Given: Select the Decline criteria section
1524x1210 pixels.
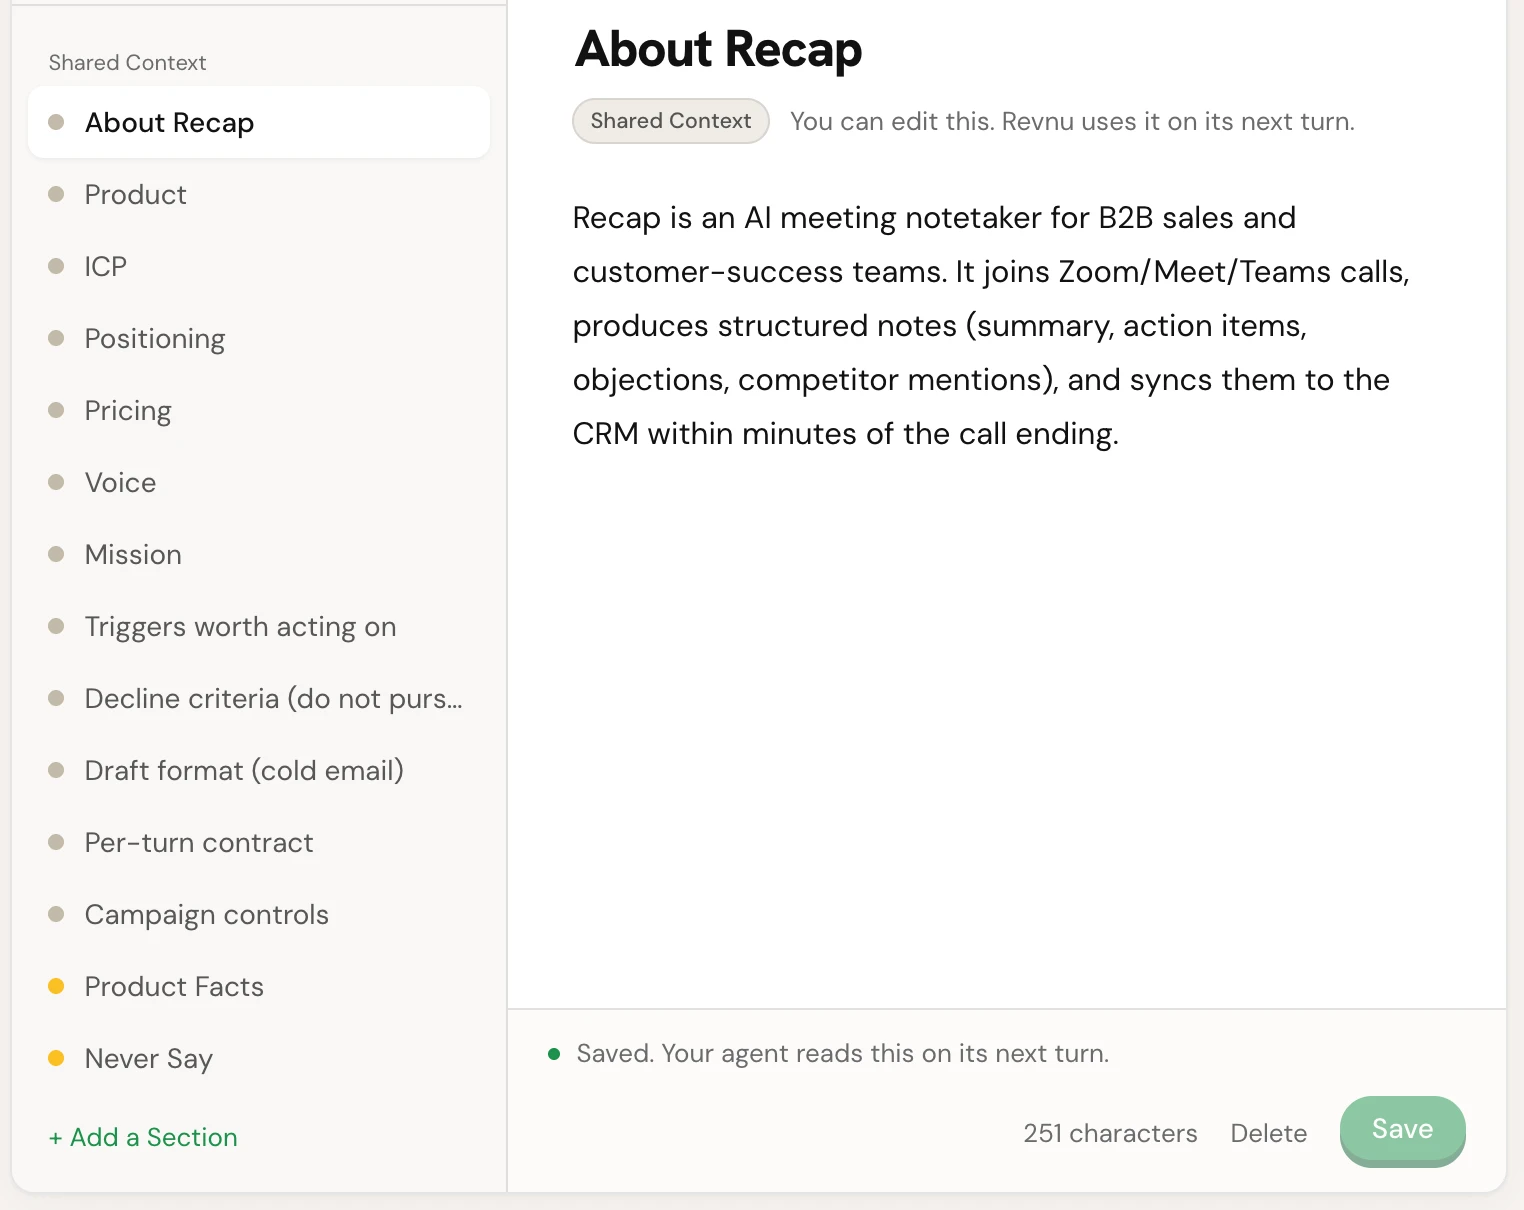Looking at the screenshot, I should [259, 698].
